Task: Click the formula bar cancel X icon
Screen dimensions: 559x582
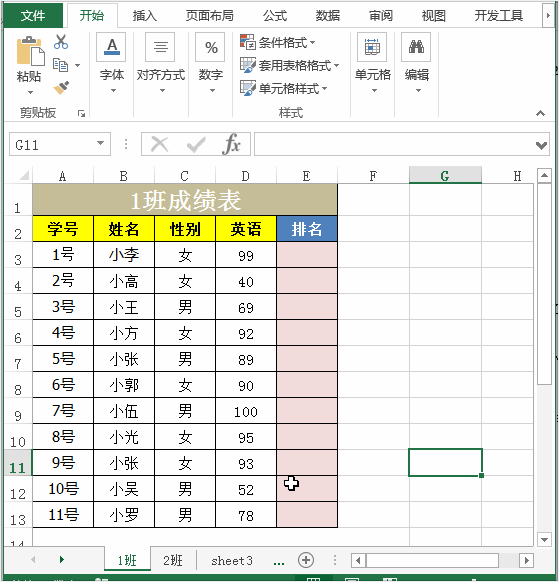Action: tap(160, 144)
